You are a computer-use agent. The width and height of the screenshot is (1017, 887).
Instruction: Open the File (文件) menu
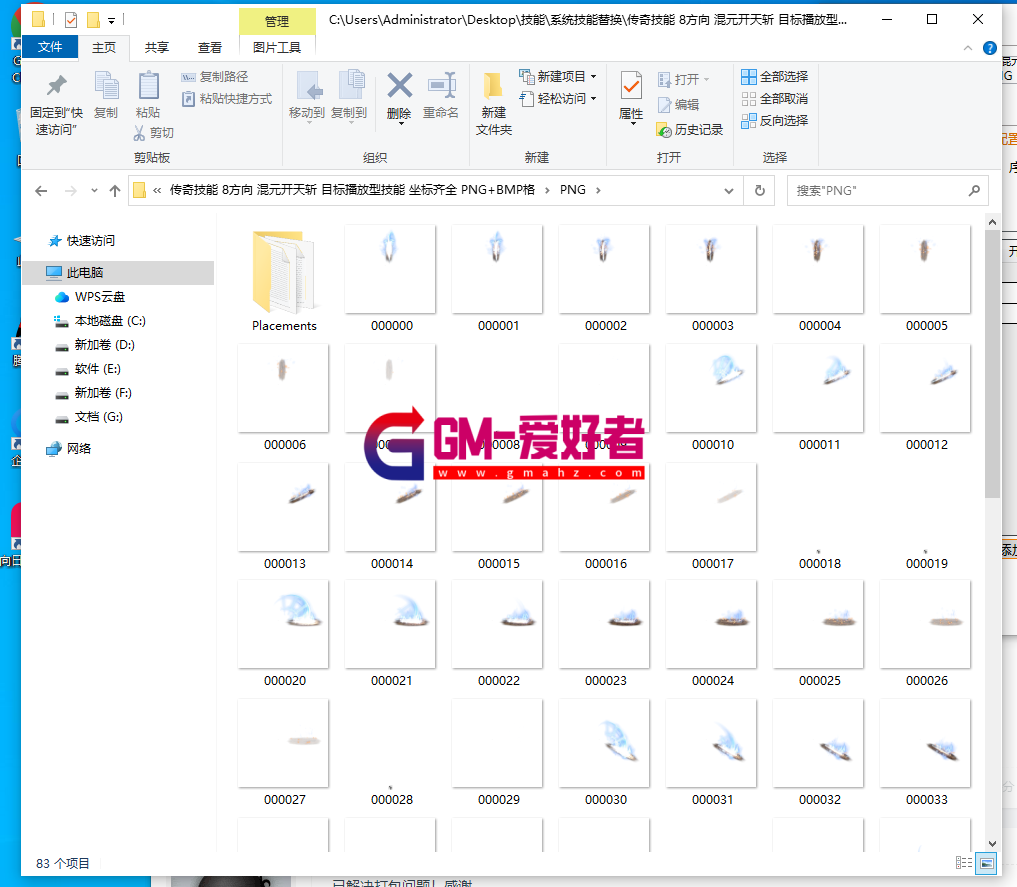pyautogui.click(x=50, y=47)
